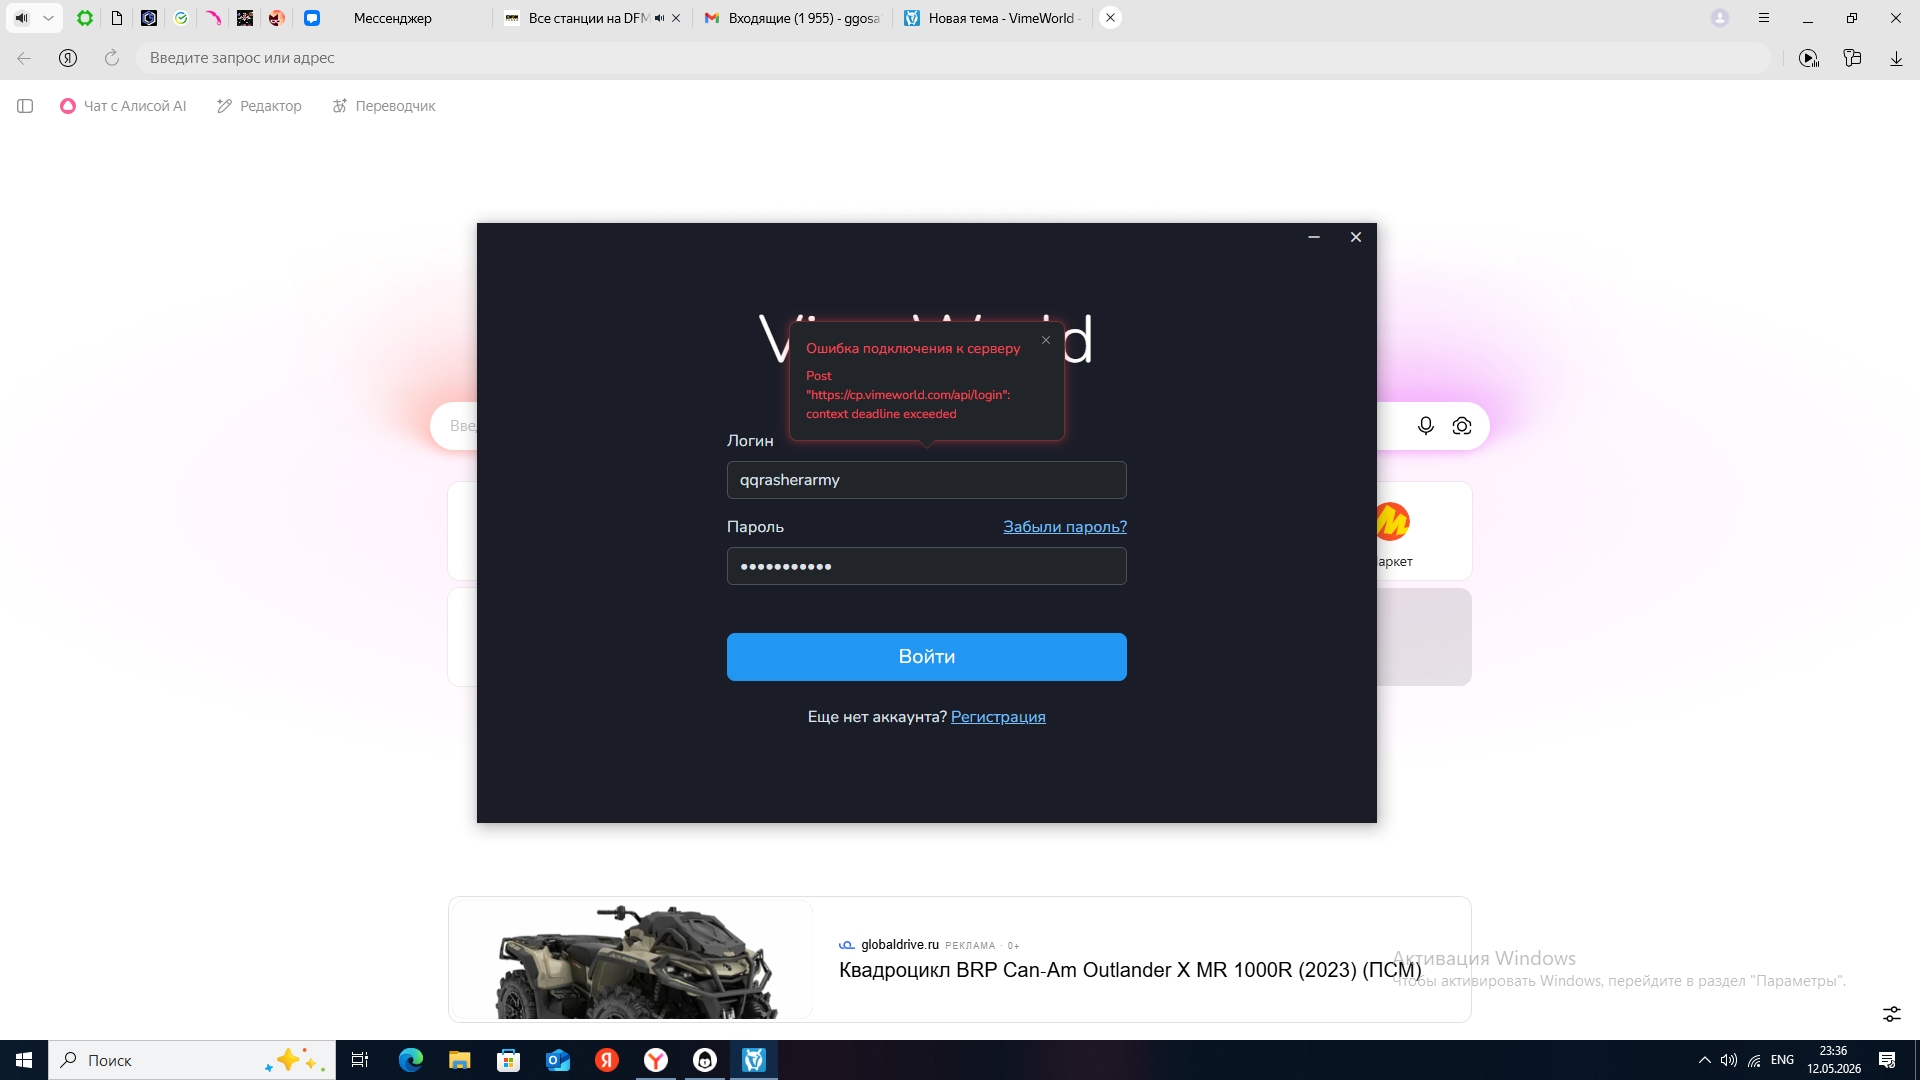The image size is (1920, 1080).
Task: Click the voice search microphone icon
Action: click(x=1426, y=426)
